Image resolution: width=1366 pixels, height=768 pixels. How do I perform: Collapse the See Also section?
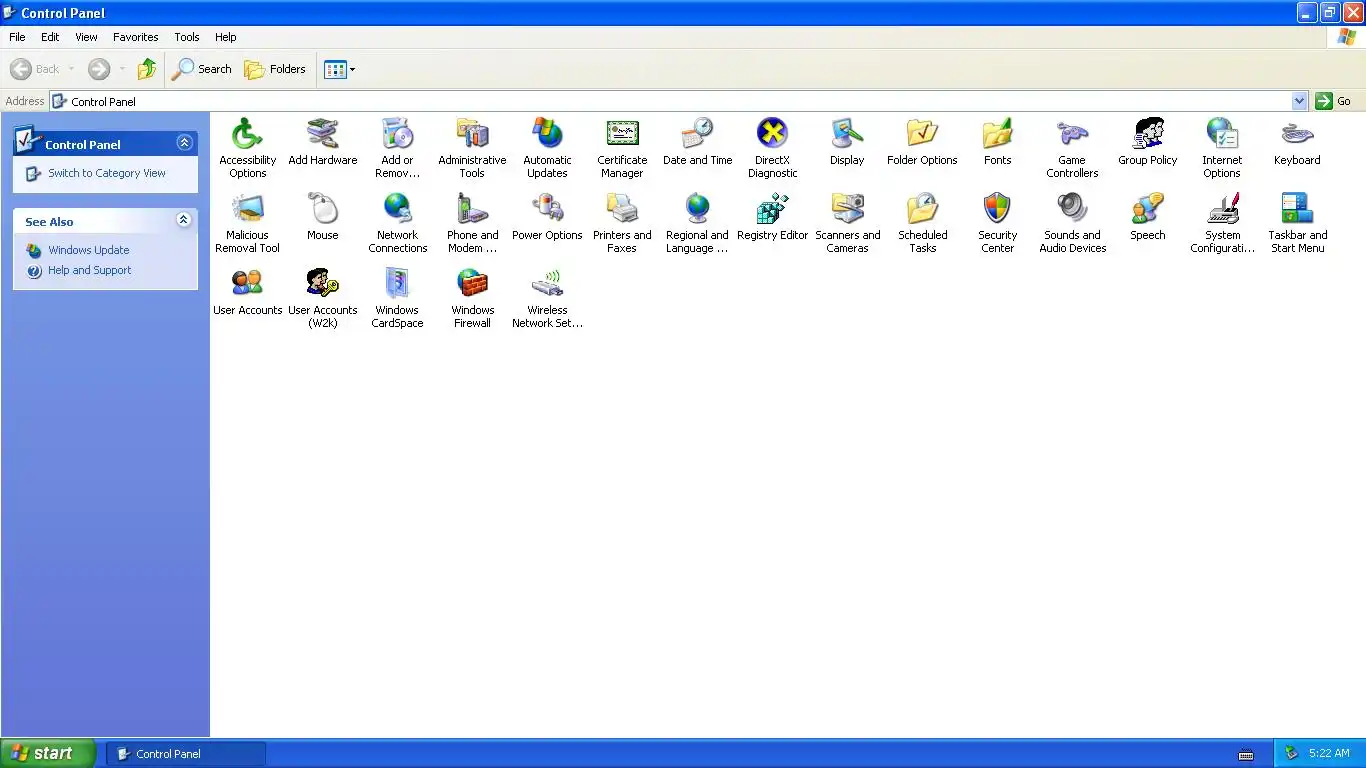point(184,220)
